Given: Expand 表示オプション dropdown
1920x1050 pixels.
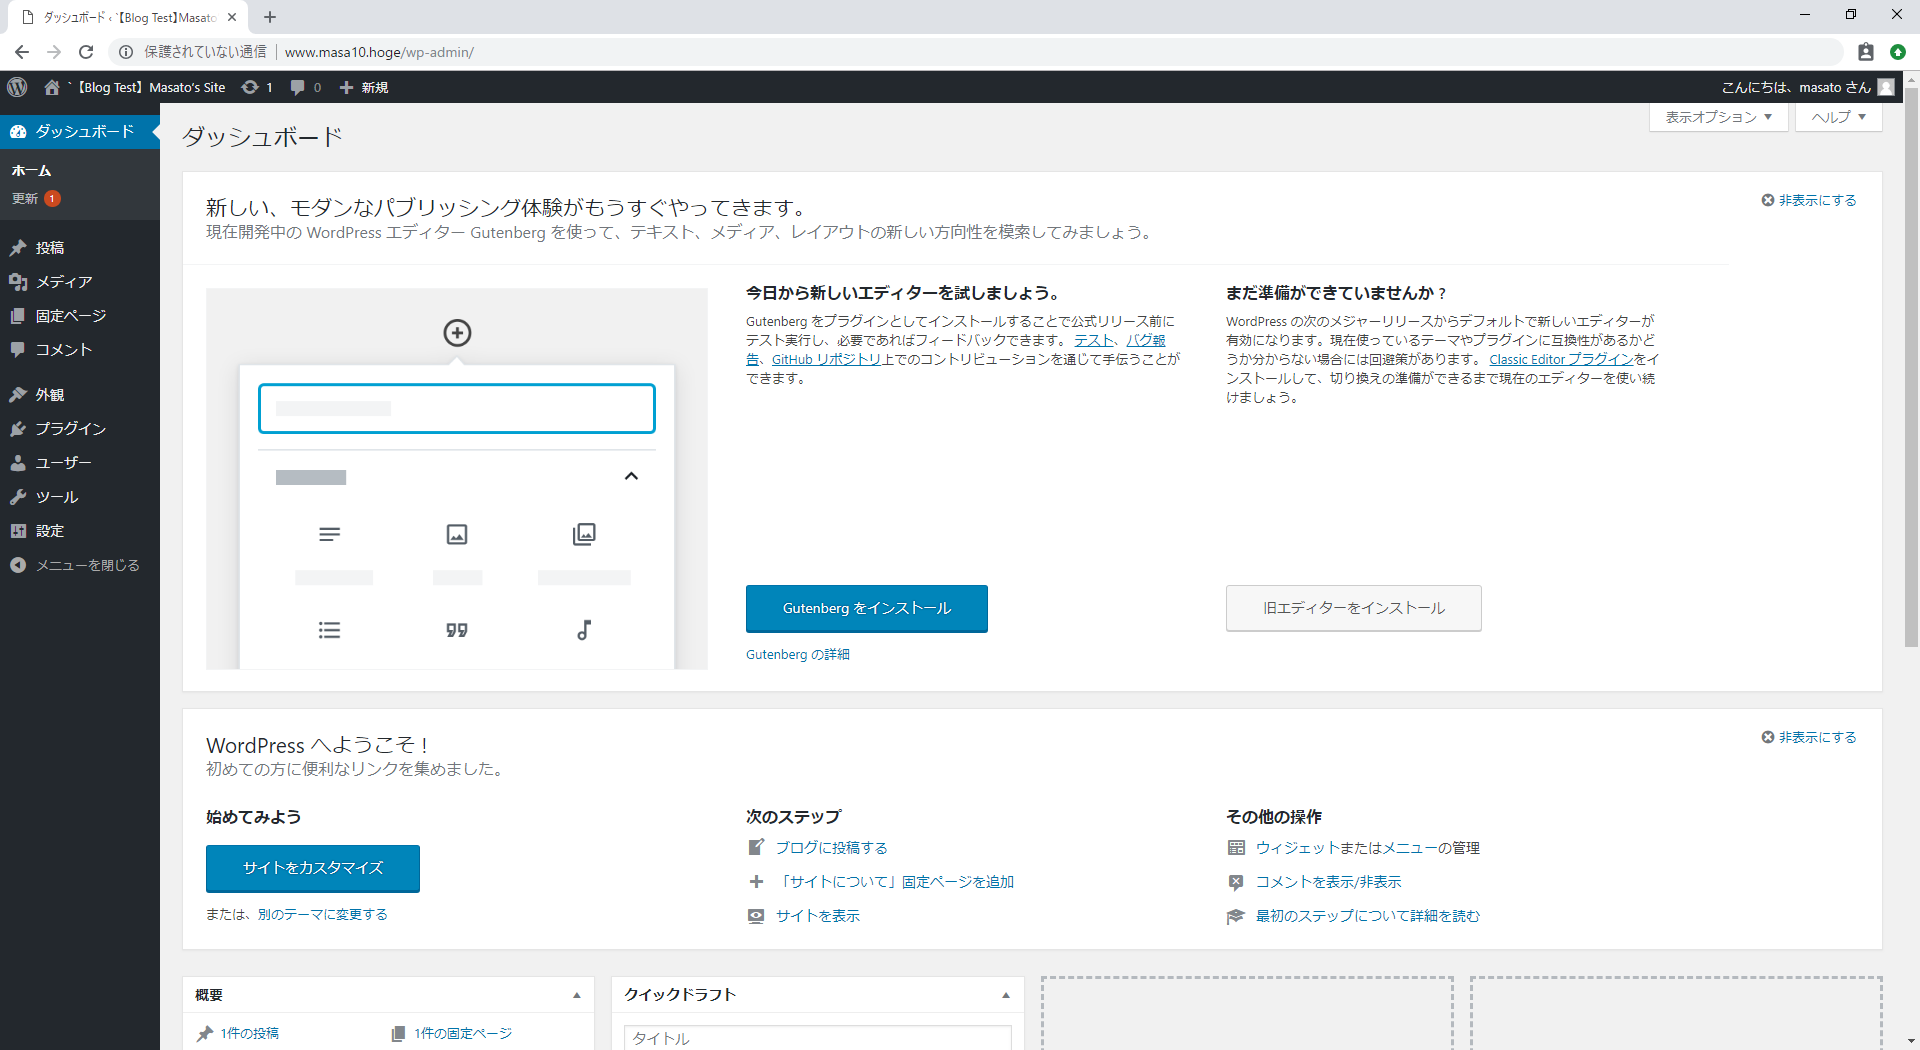Looking at the screenshot, I should 1718,117.
